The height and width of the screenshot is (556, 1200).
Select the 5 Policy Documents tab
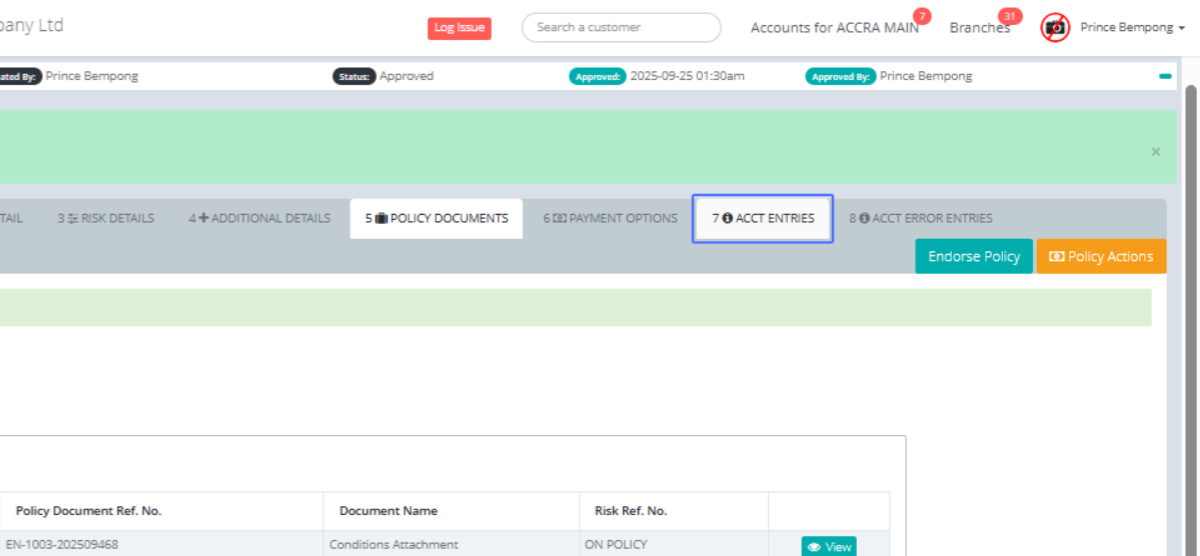(x=436, y=218)
